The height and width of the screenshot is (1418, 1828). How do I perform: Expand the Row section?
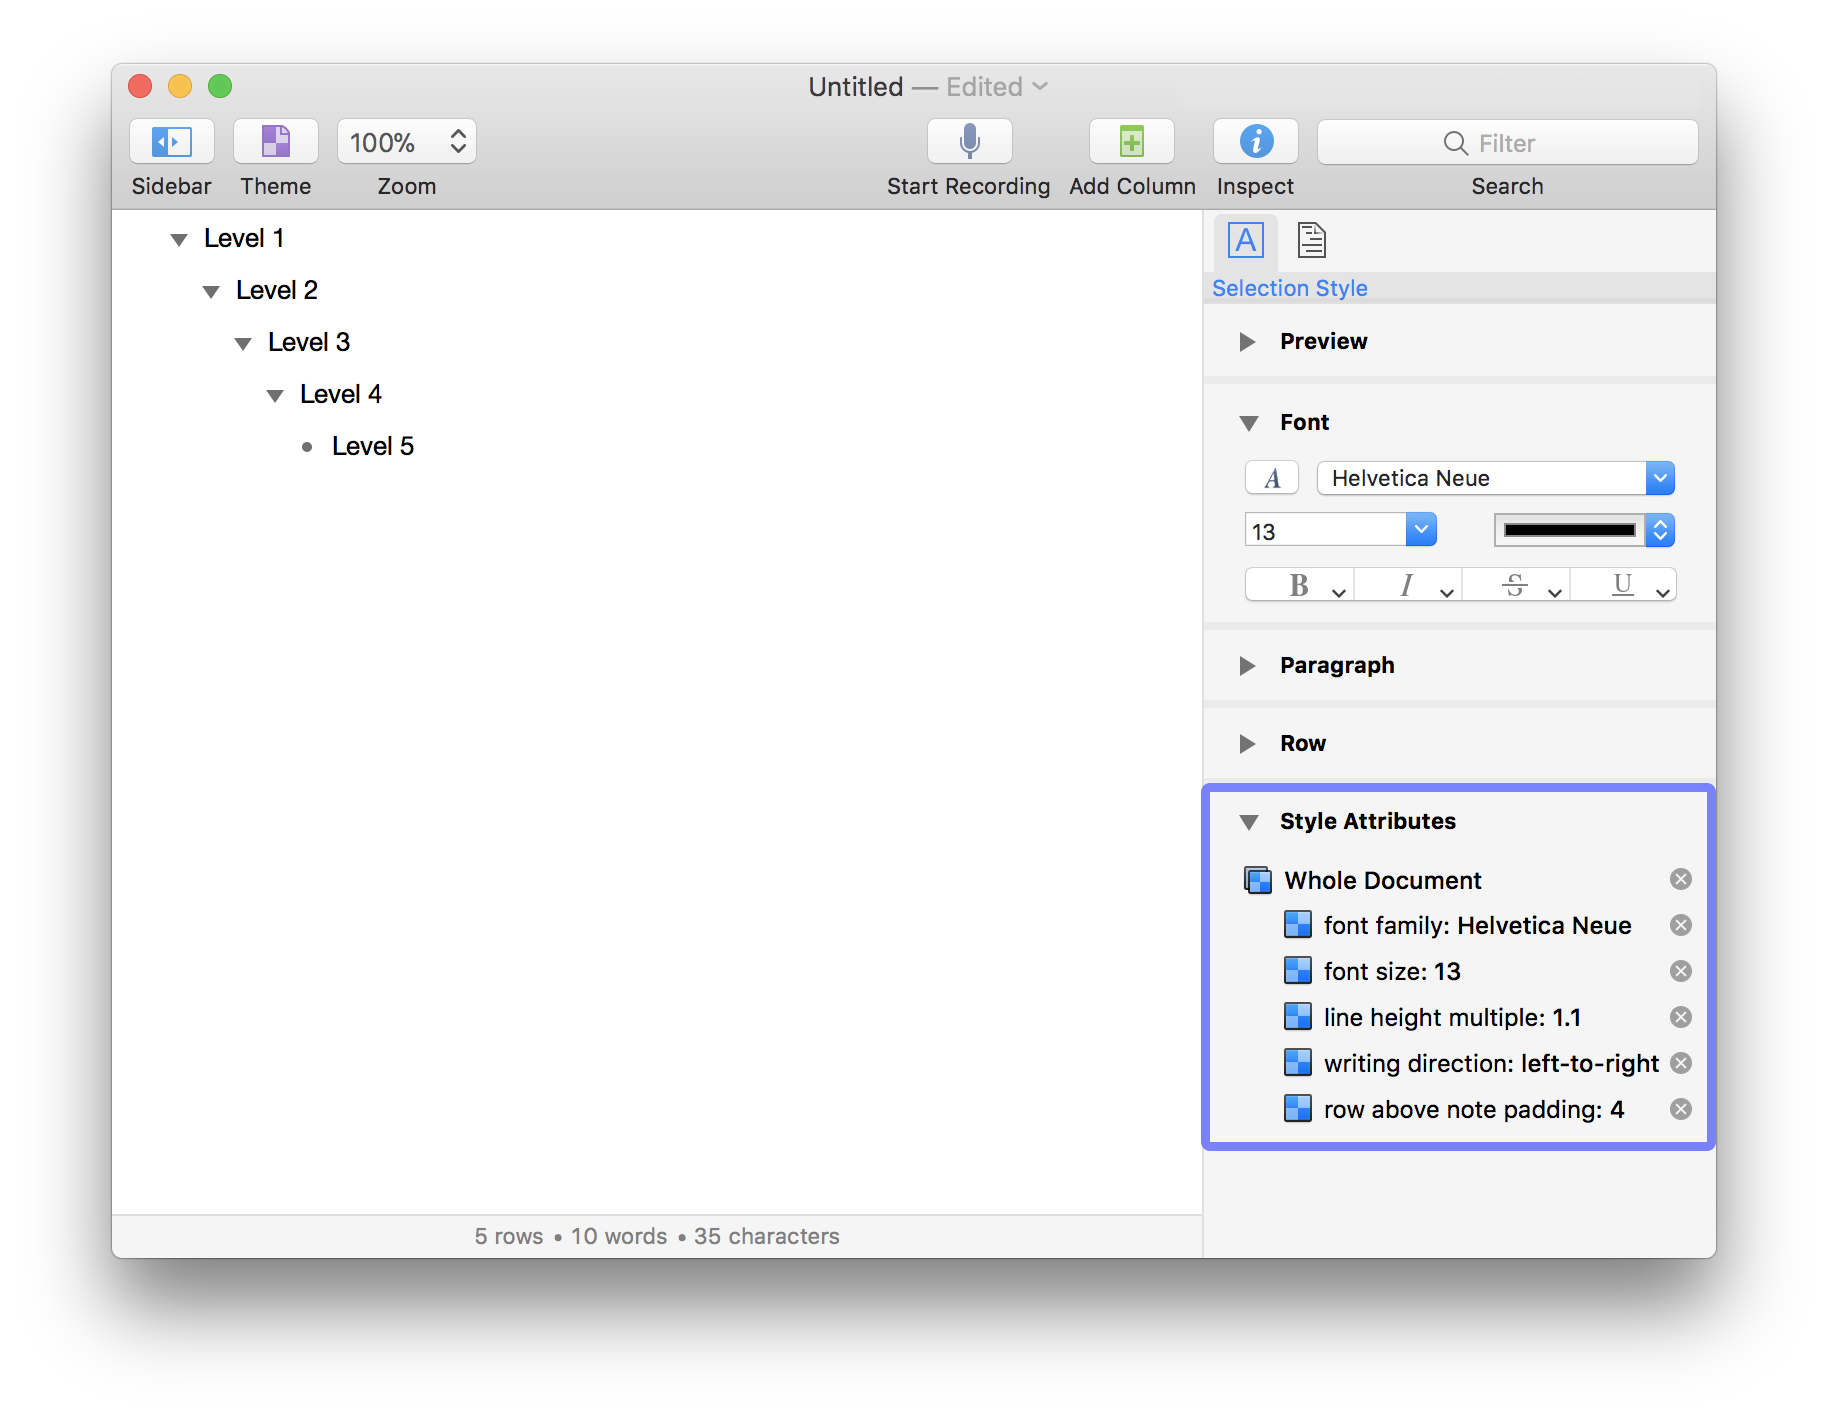1247,744
